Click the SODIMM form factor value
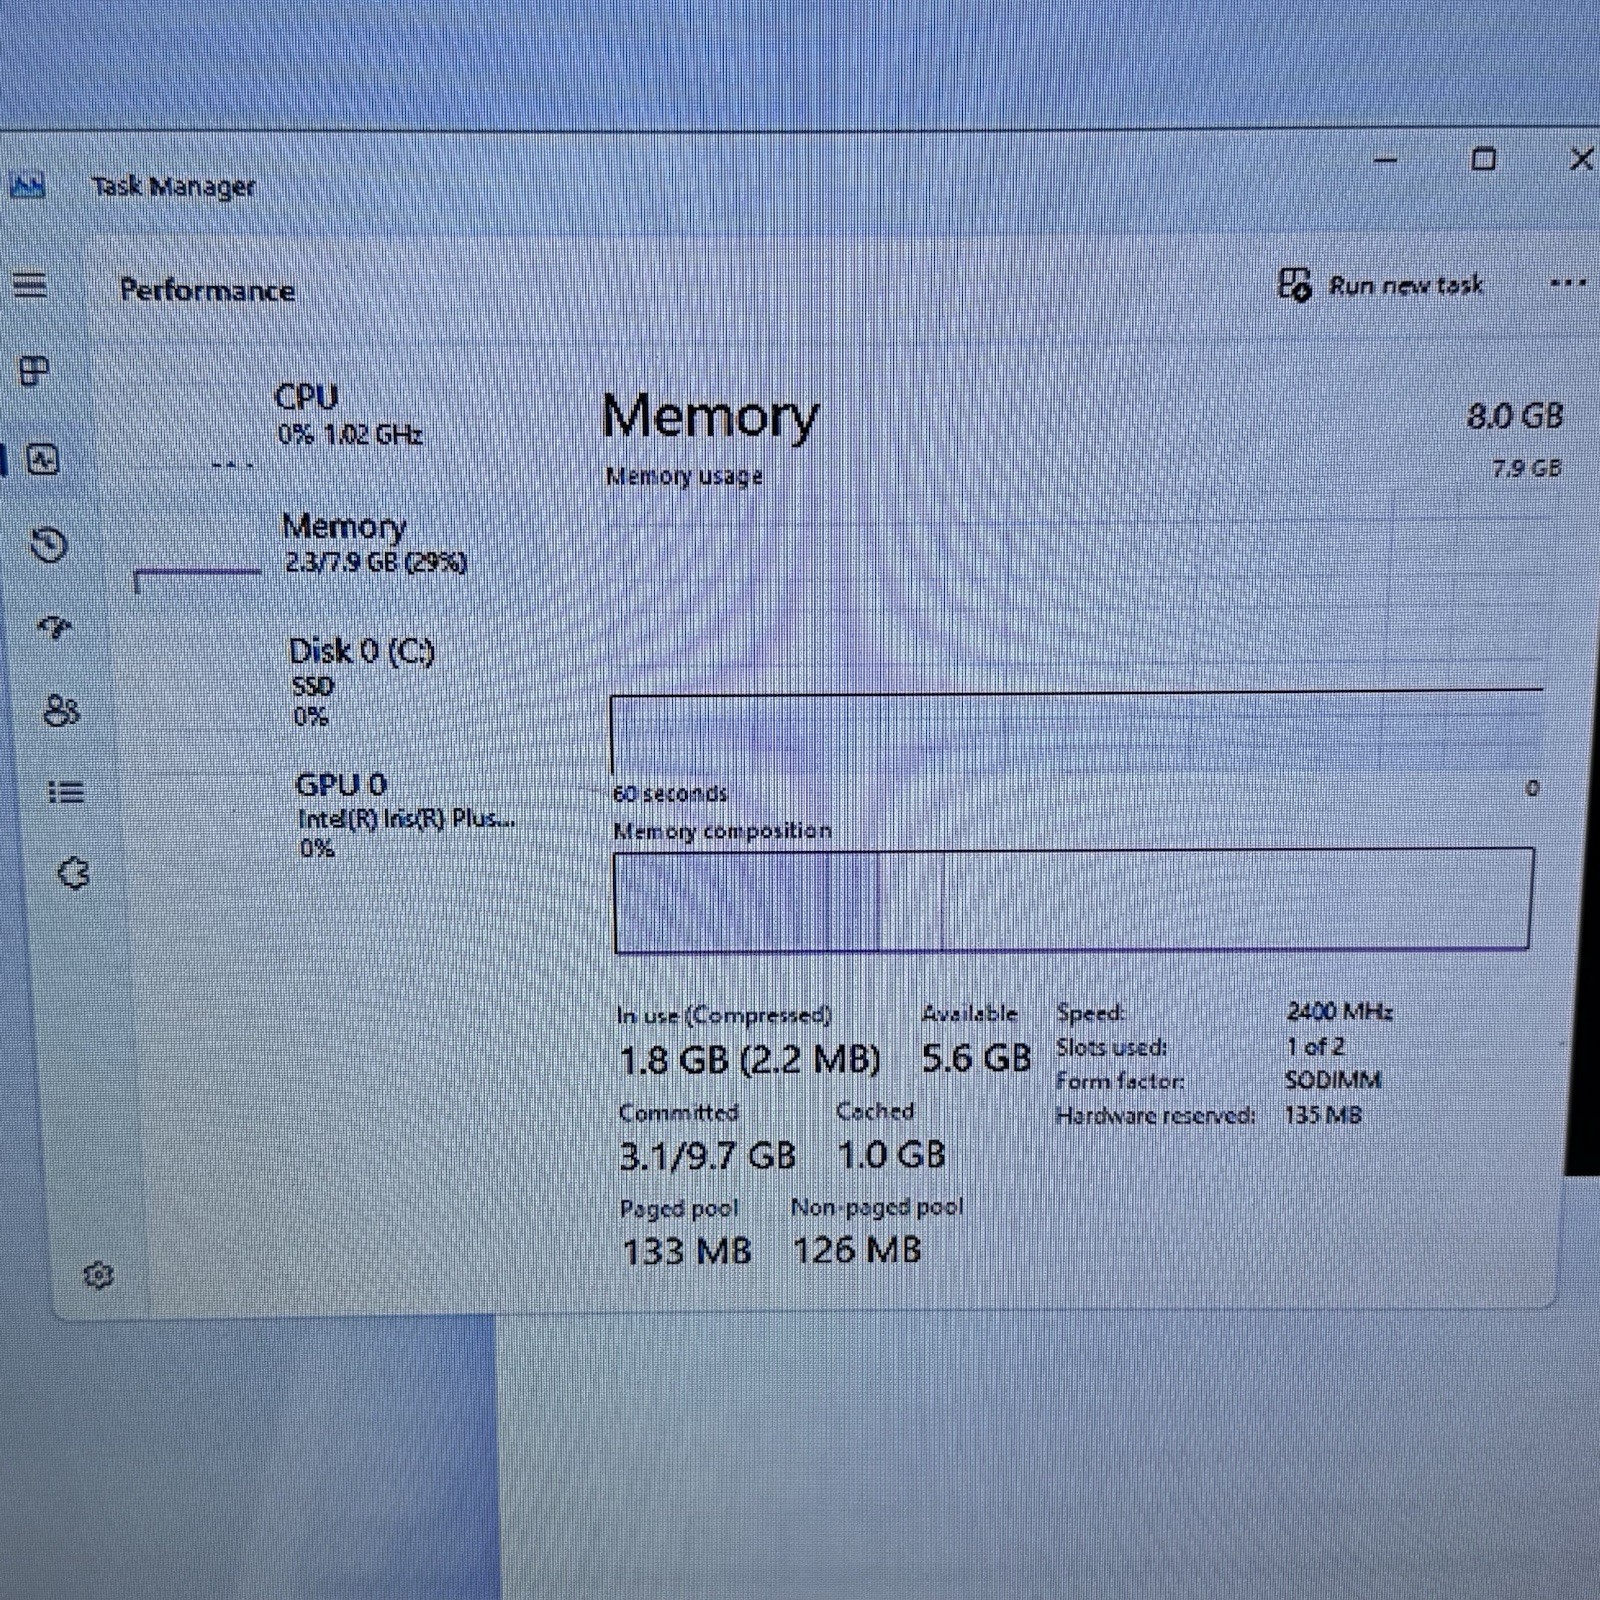Image resolution: width=1600 pixels, height=1600 pixels. pos(1333,1080)
